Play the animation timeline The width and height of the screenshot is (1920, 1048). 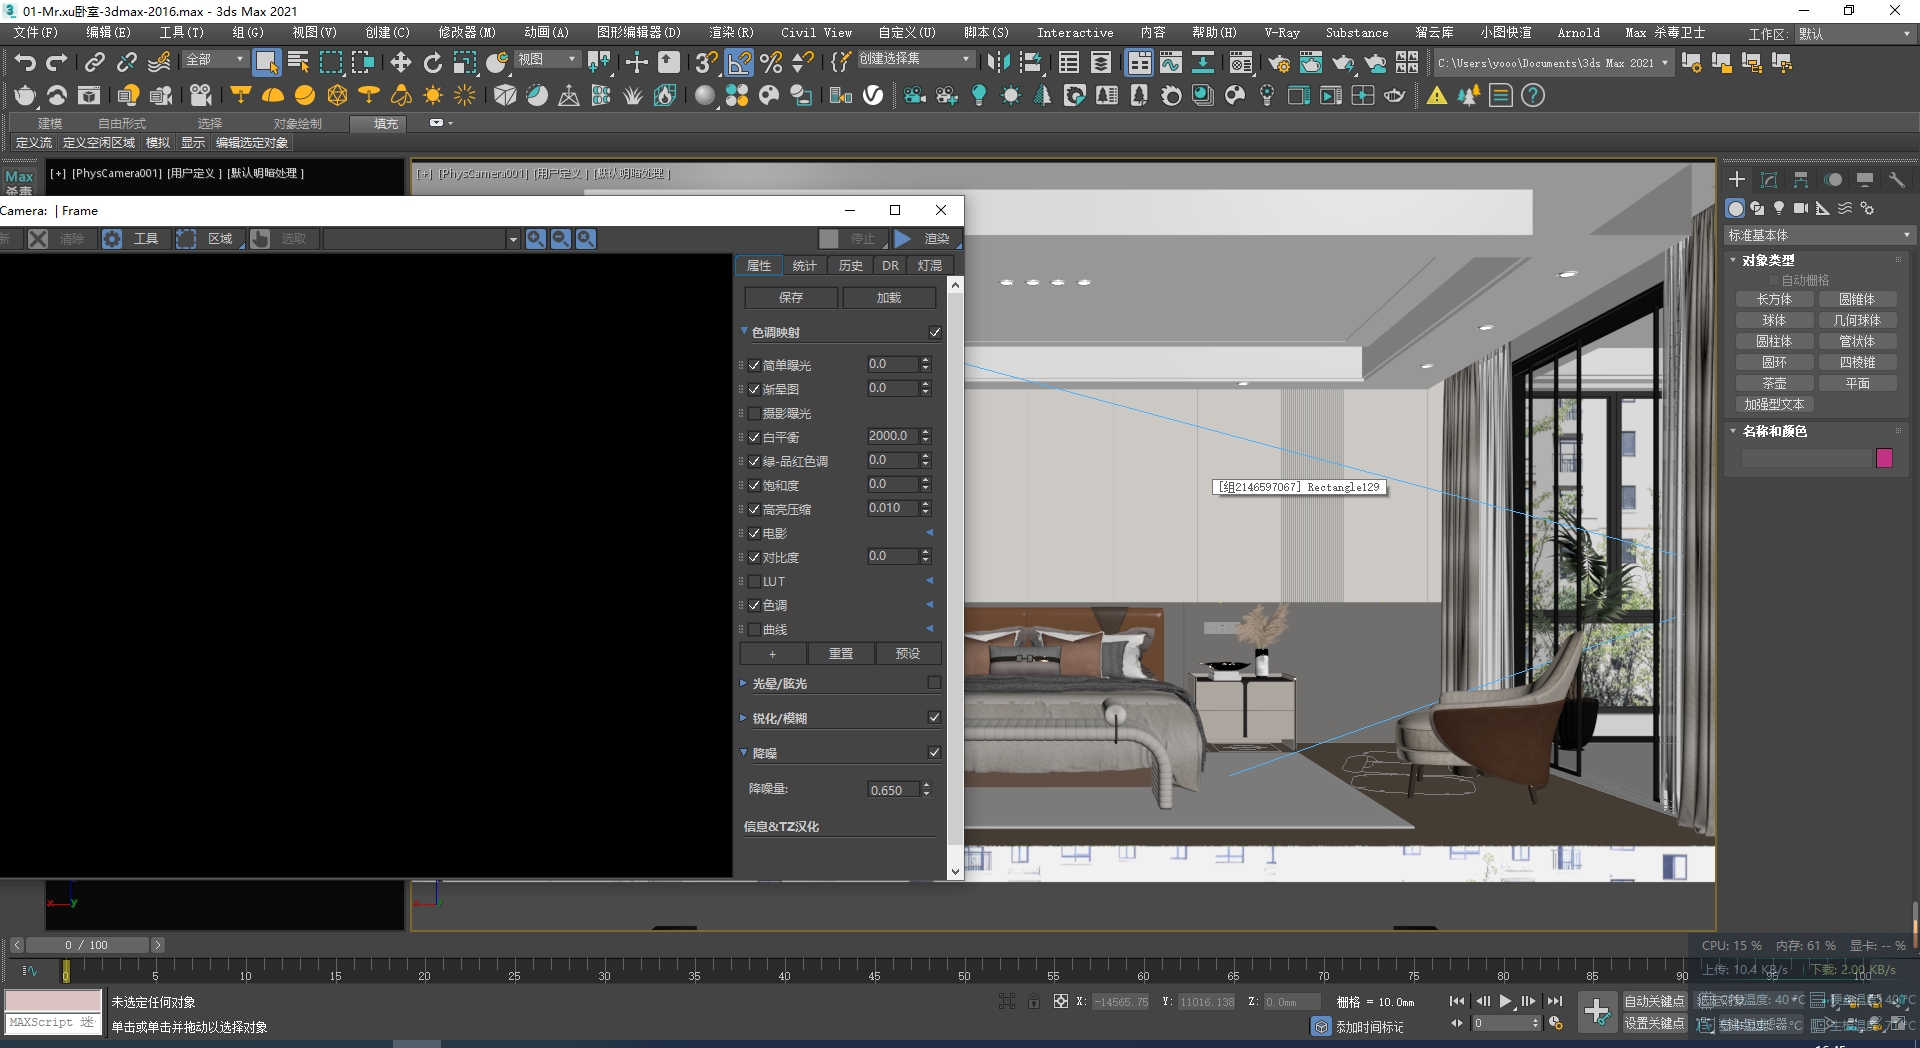coord(1506,1001)
